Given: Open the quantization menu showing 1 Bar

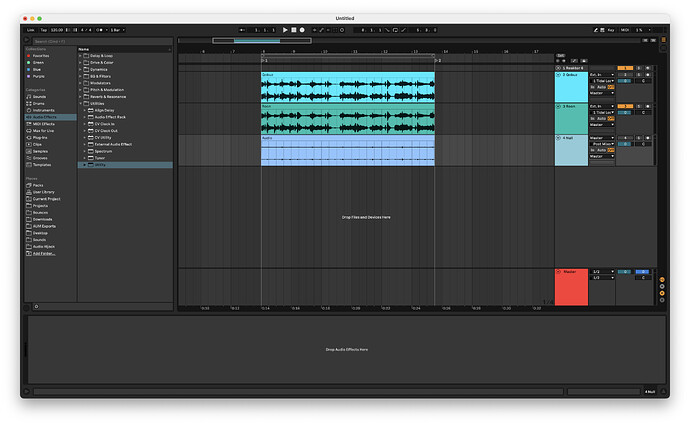Looking at the screenshot, I should click(x=117, y=30).
